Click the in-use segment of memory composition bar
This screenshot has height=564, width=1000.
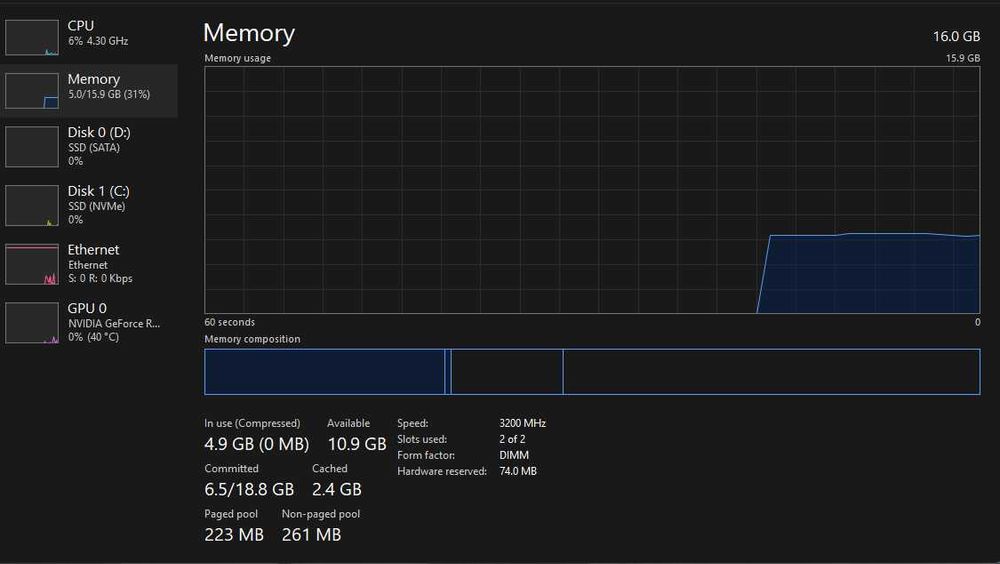(x=325, y=371)
